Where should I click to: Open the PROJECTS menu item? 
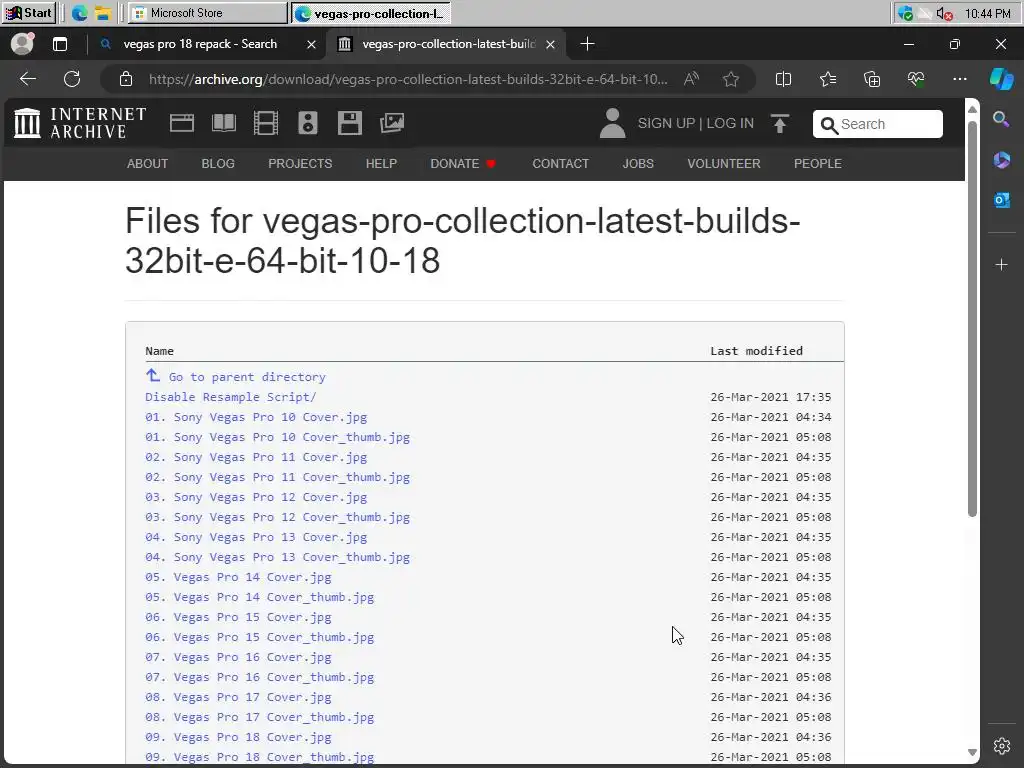[x=300, y=163]
